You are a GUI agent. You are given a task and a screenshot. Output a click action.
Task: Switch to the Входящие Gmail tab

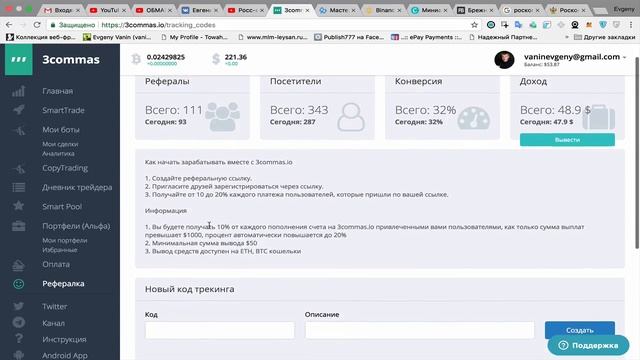(x=62, y=10)
